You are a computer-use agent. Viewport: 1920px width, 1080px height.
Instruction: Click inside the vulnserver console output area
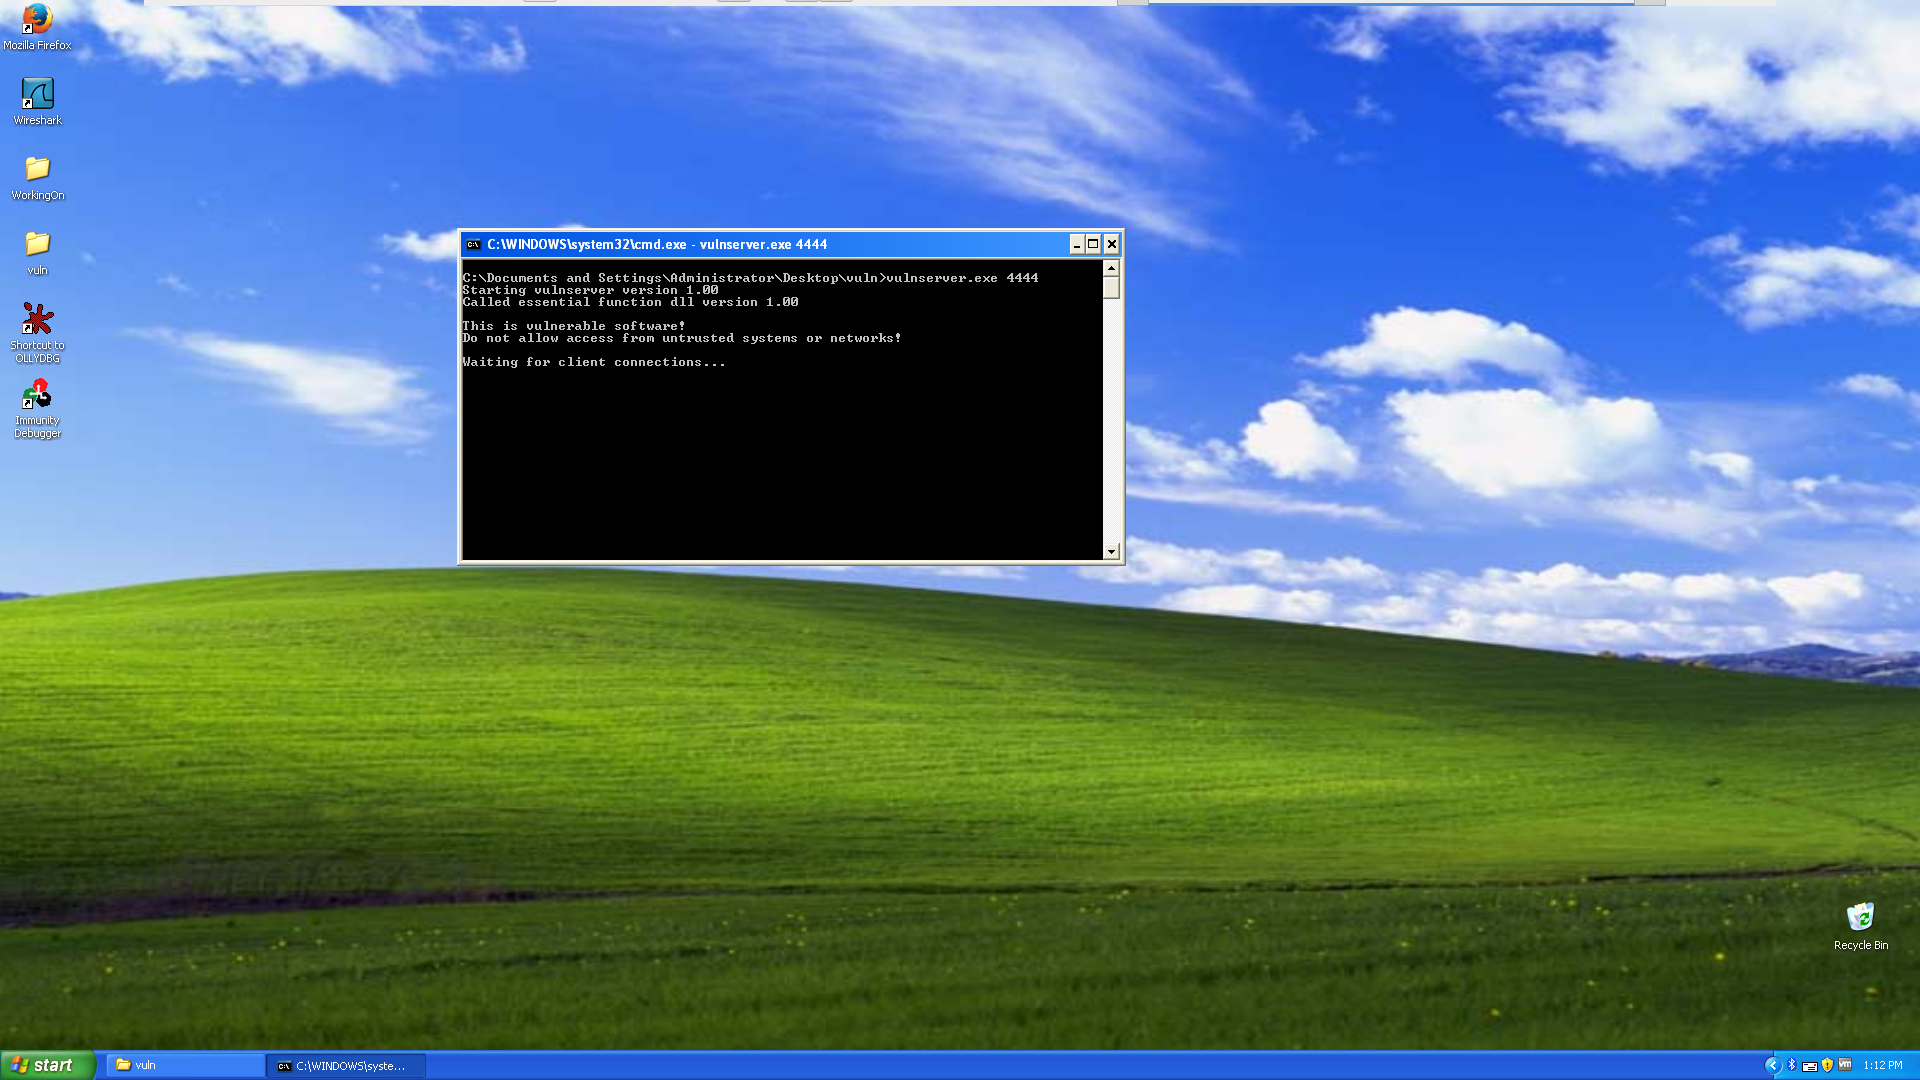(x=780, y=420)
